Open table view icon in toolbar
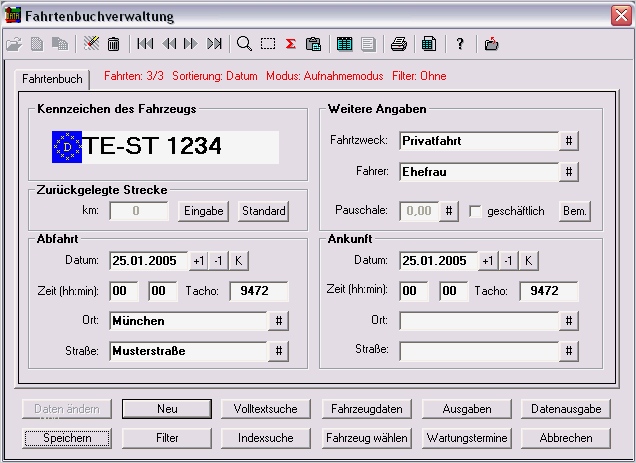Viewport: 636px width, 463px height. tap(344, 44)
